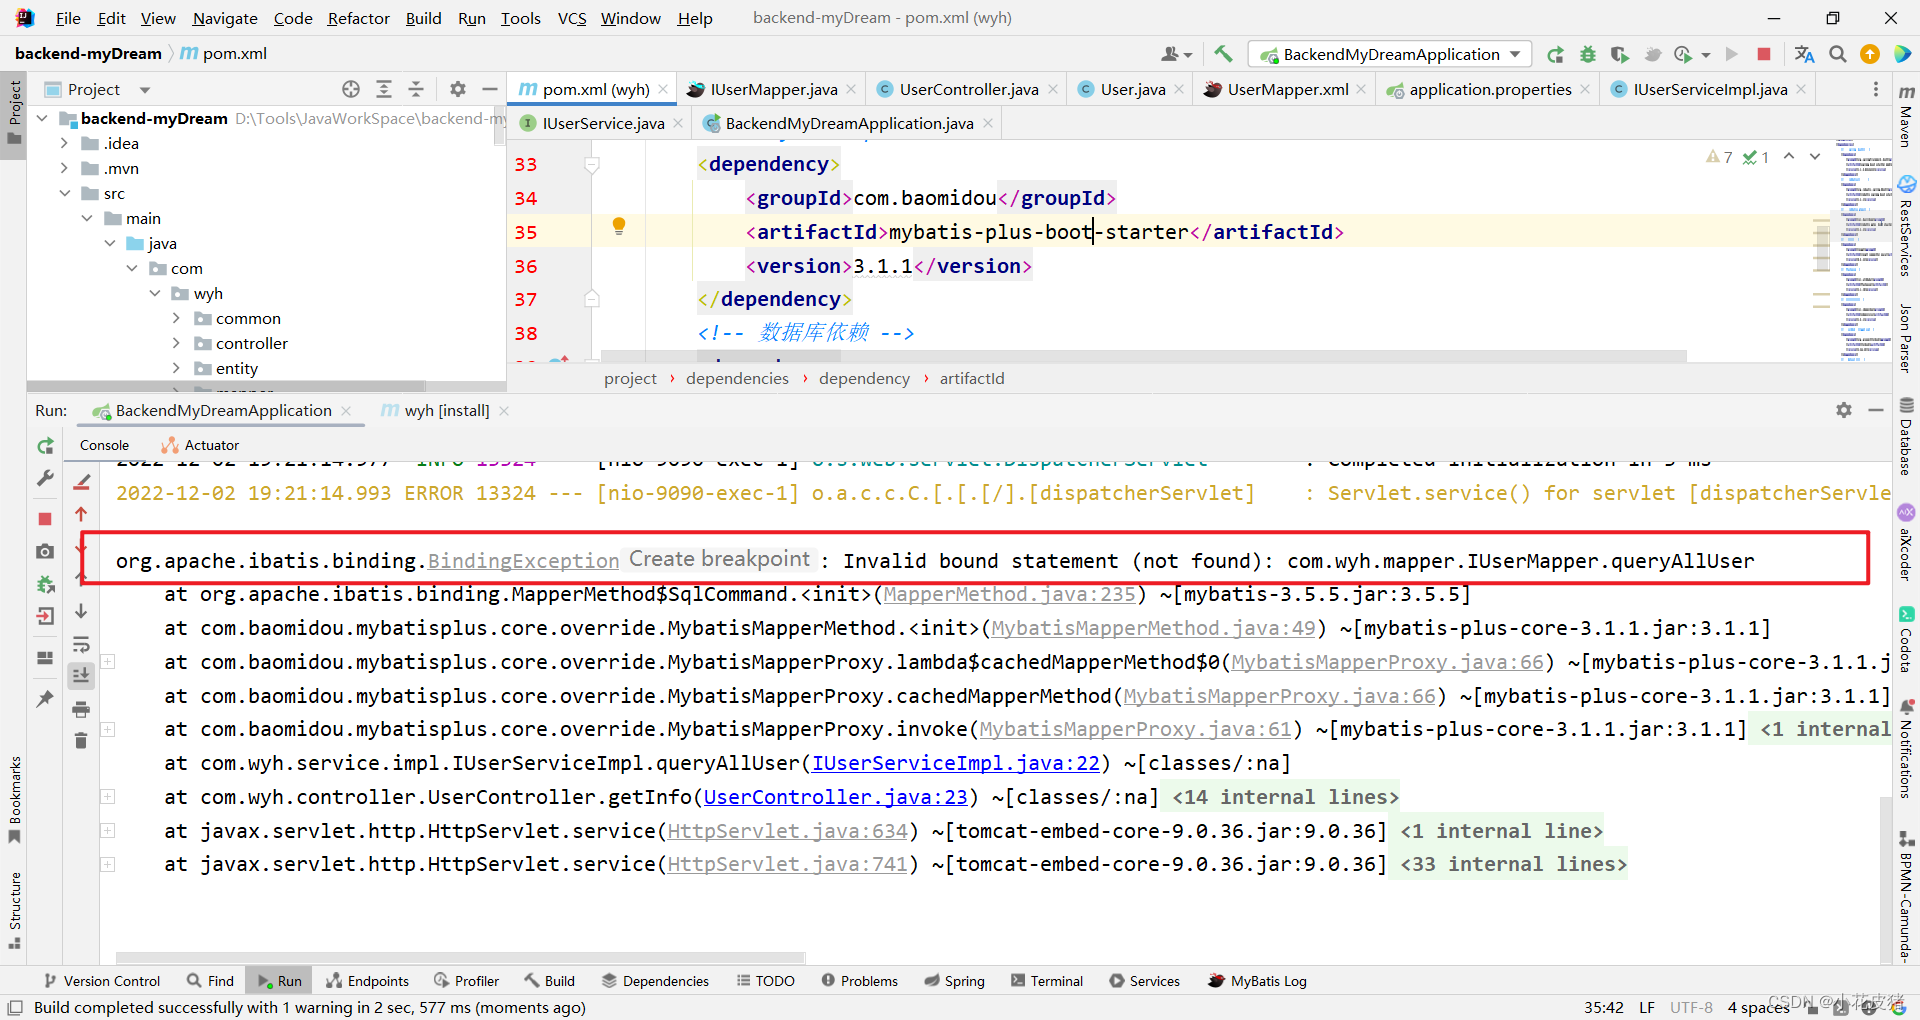The width and height of the screenshot is (1920, 1020).
Task: Run the app in Debug mode
Action: tap(1588, 54)
